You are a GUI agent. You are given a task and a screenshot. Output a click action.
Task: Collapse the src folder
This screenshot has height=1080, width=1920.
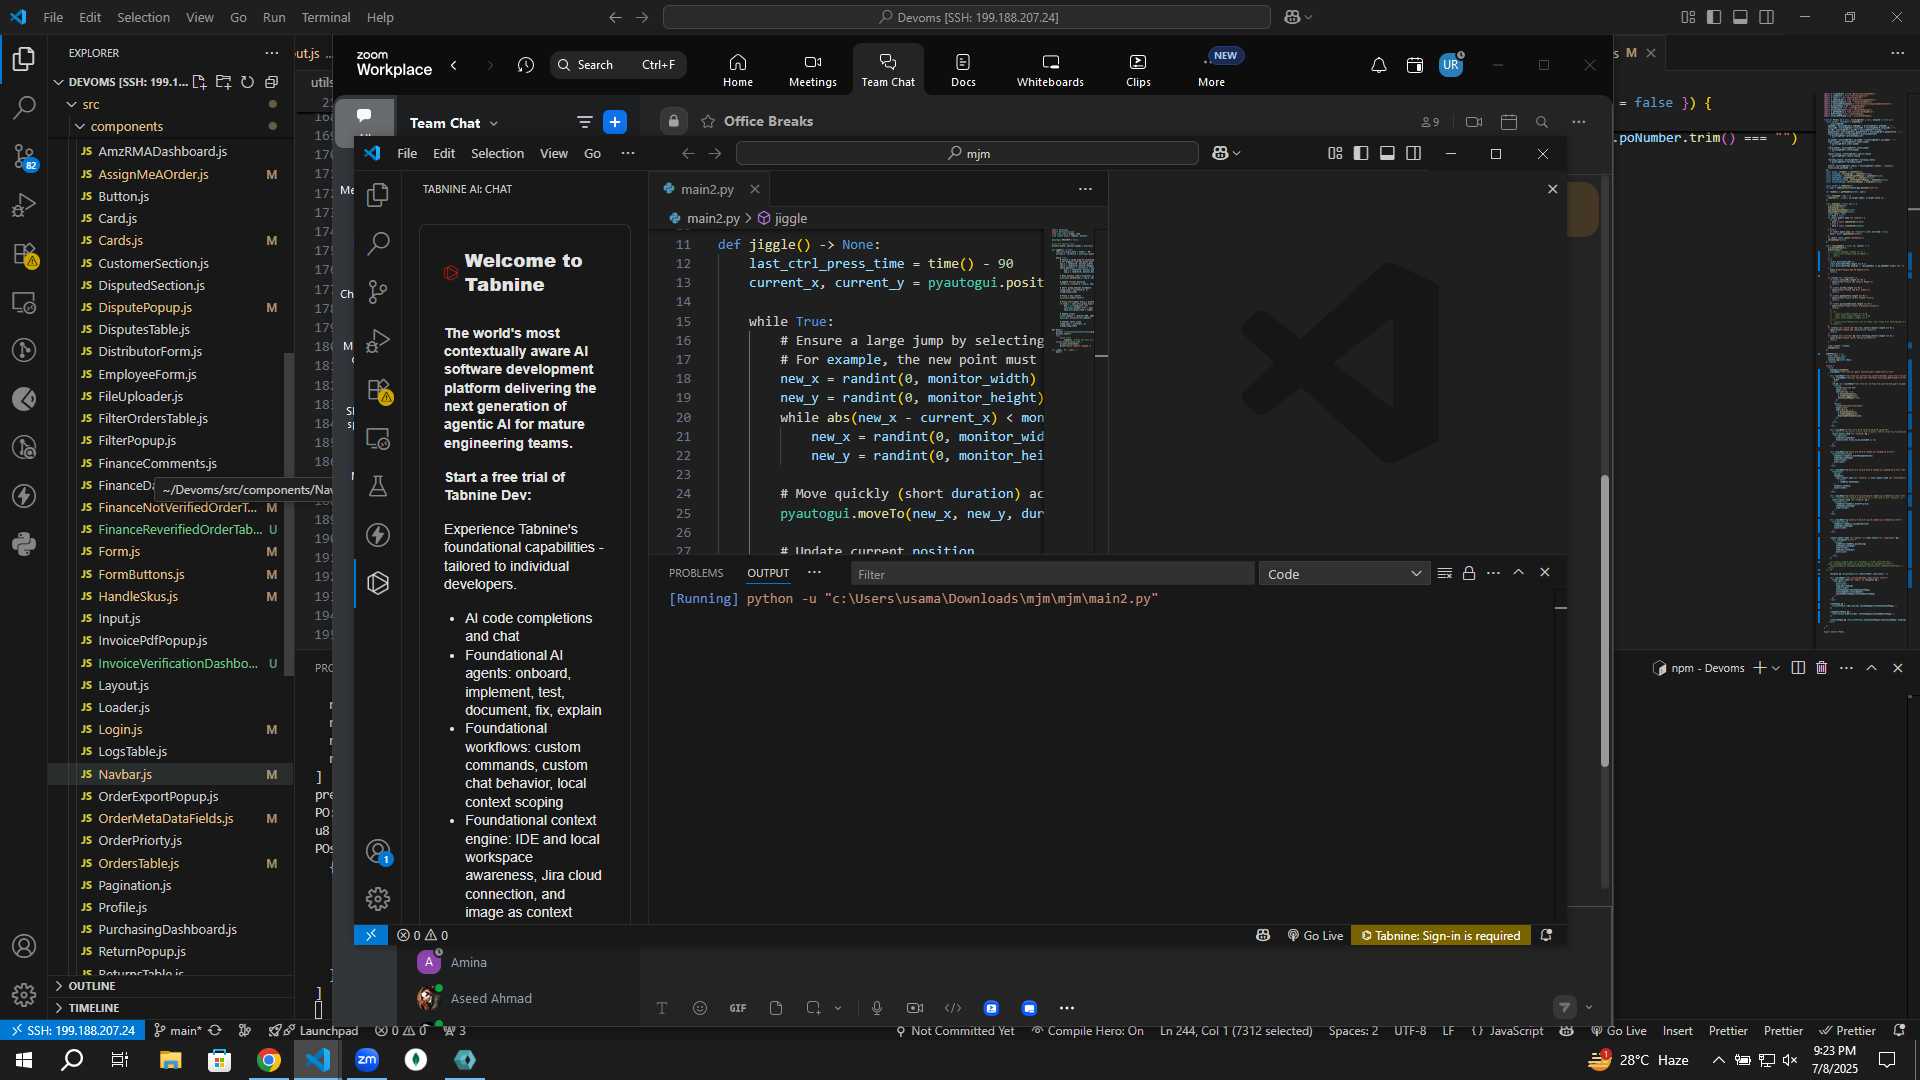(x=91, y=104)
